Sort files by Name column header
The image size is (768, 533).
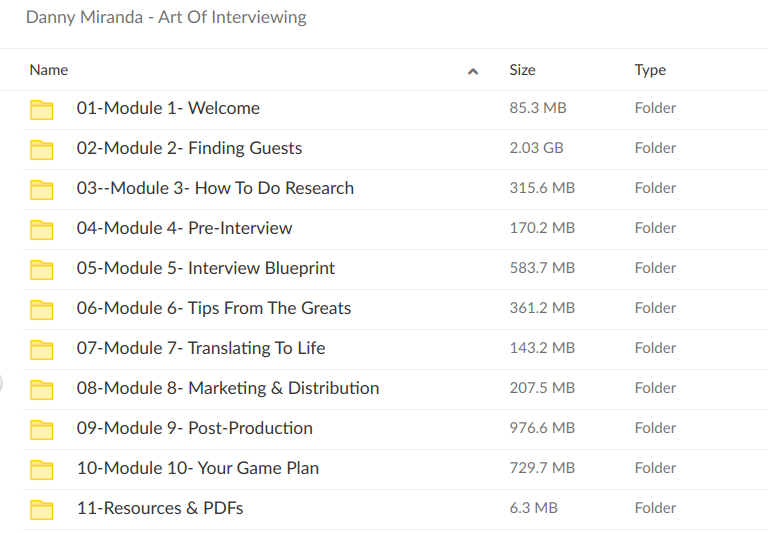click(49, 70)
